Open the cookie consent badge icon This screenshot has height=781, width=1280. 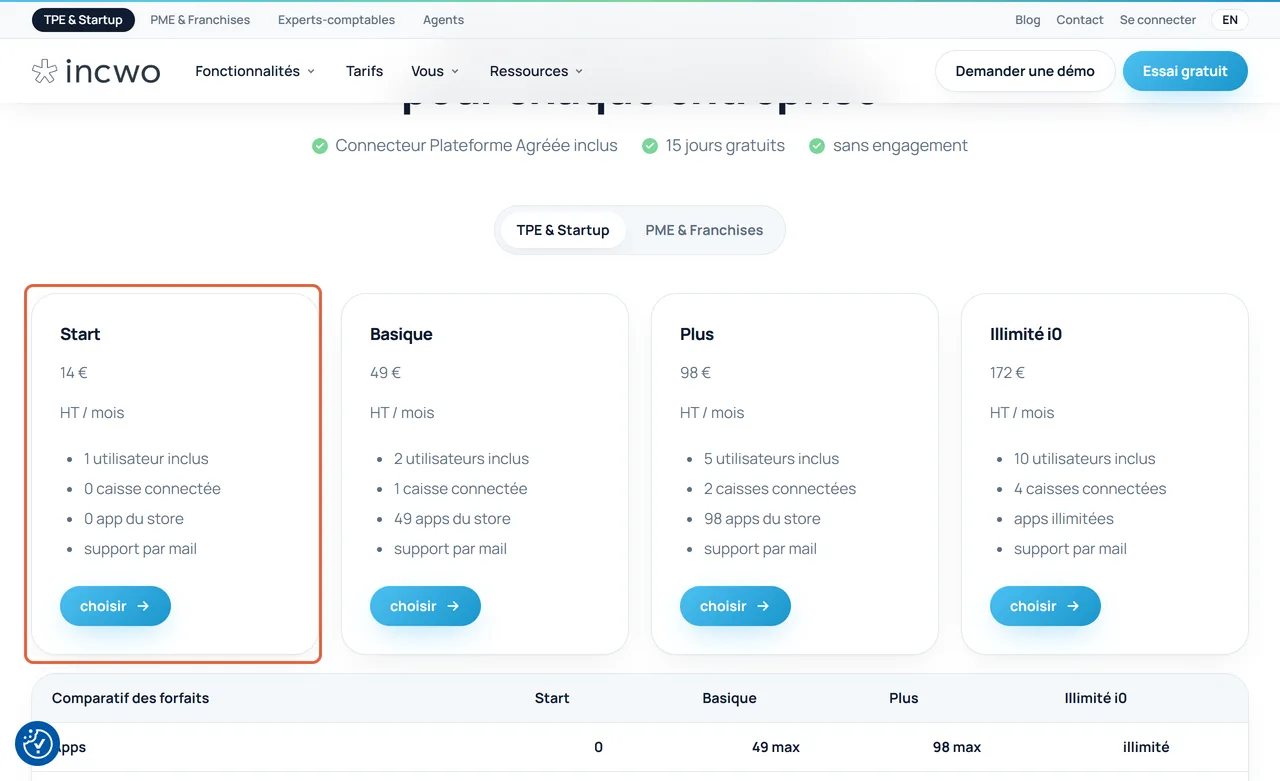tap(38, 744)
